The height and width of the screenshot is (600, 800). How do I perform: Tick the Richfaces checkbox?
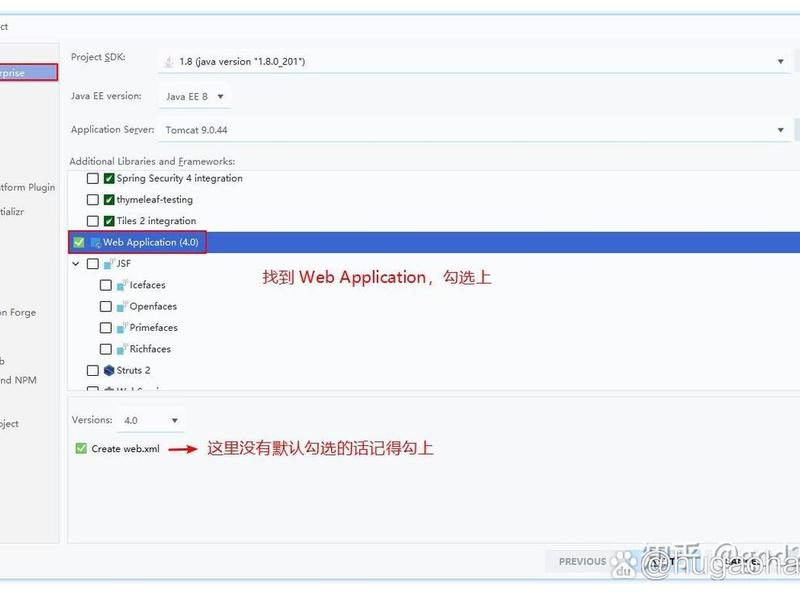[x=106, y=349]
